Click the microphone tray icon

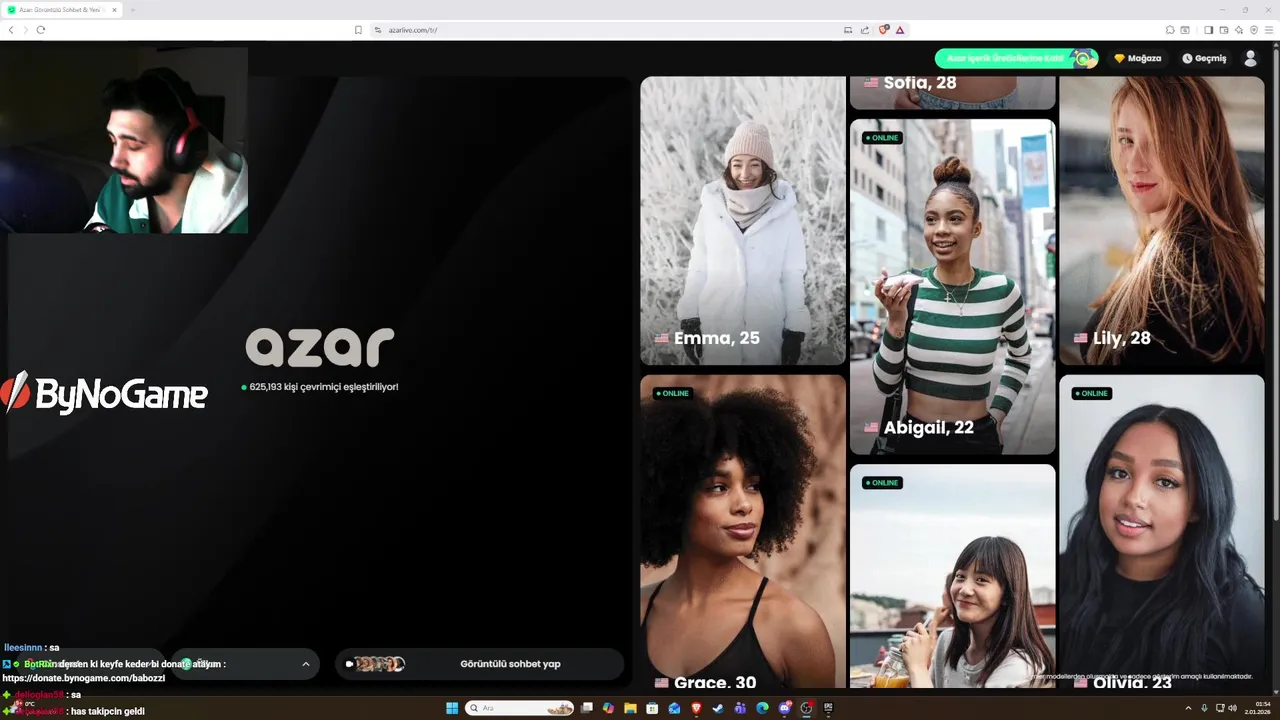coord(1204,708)
